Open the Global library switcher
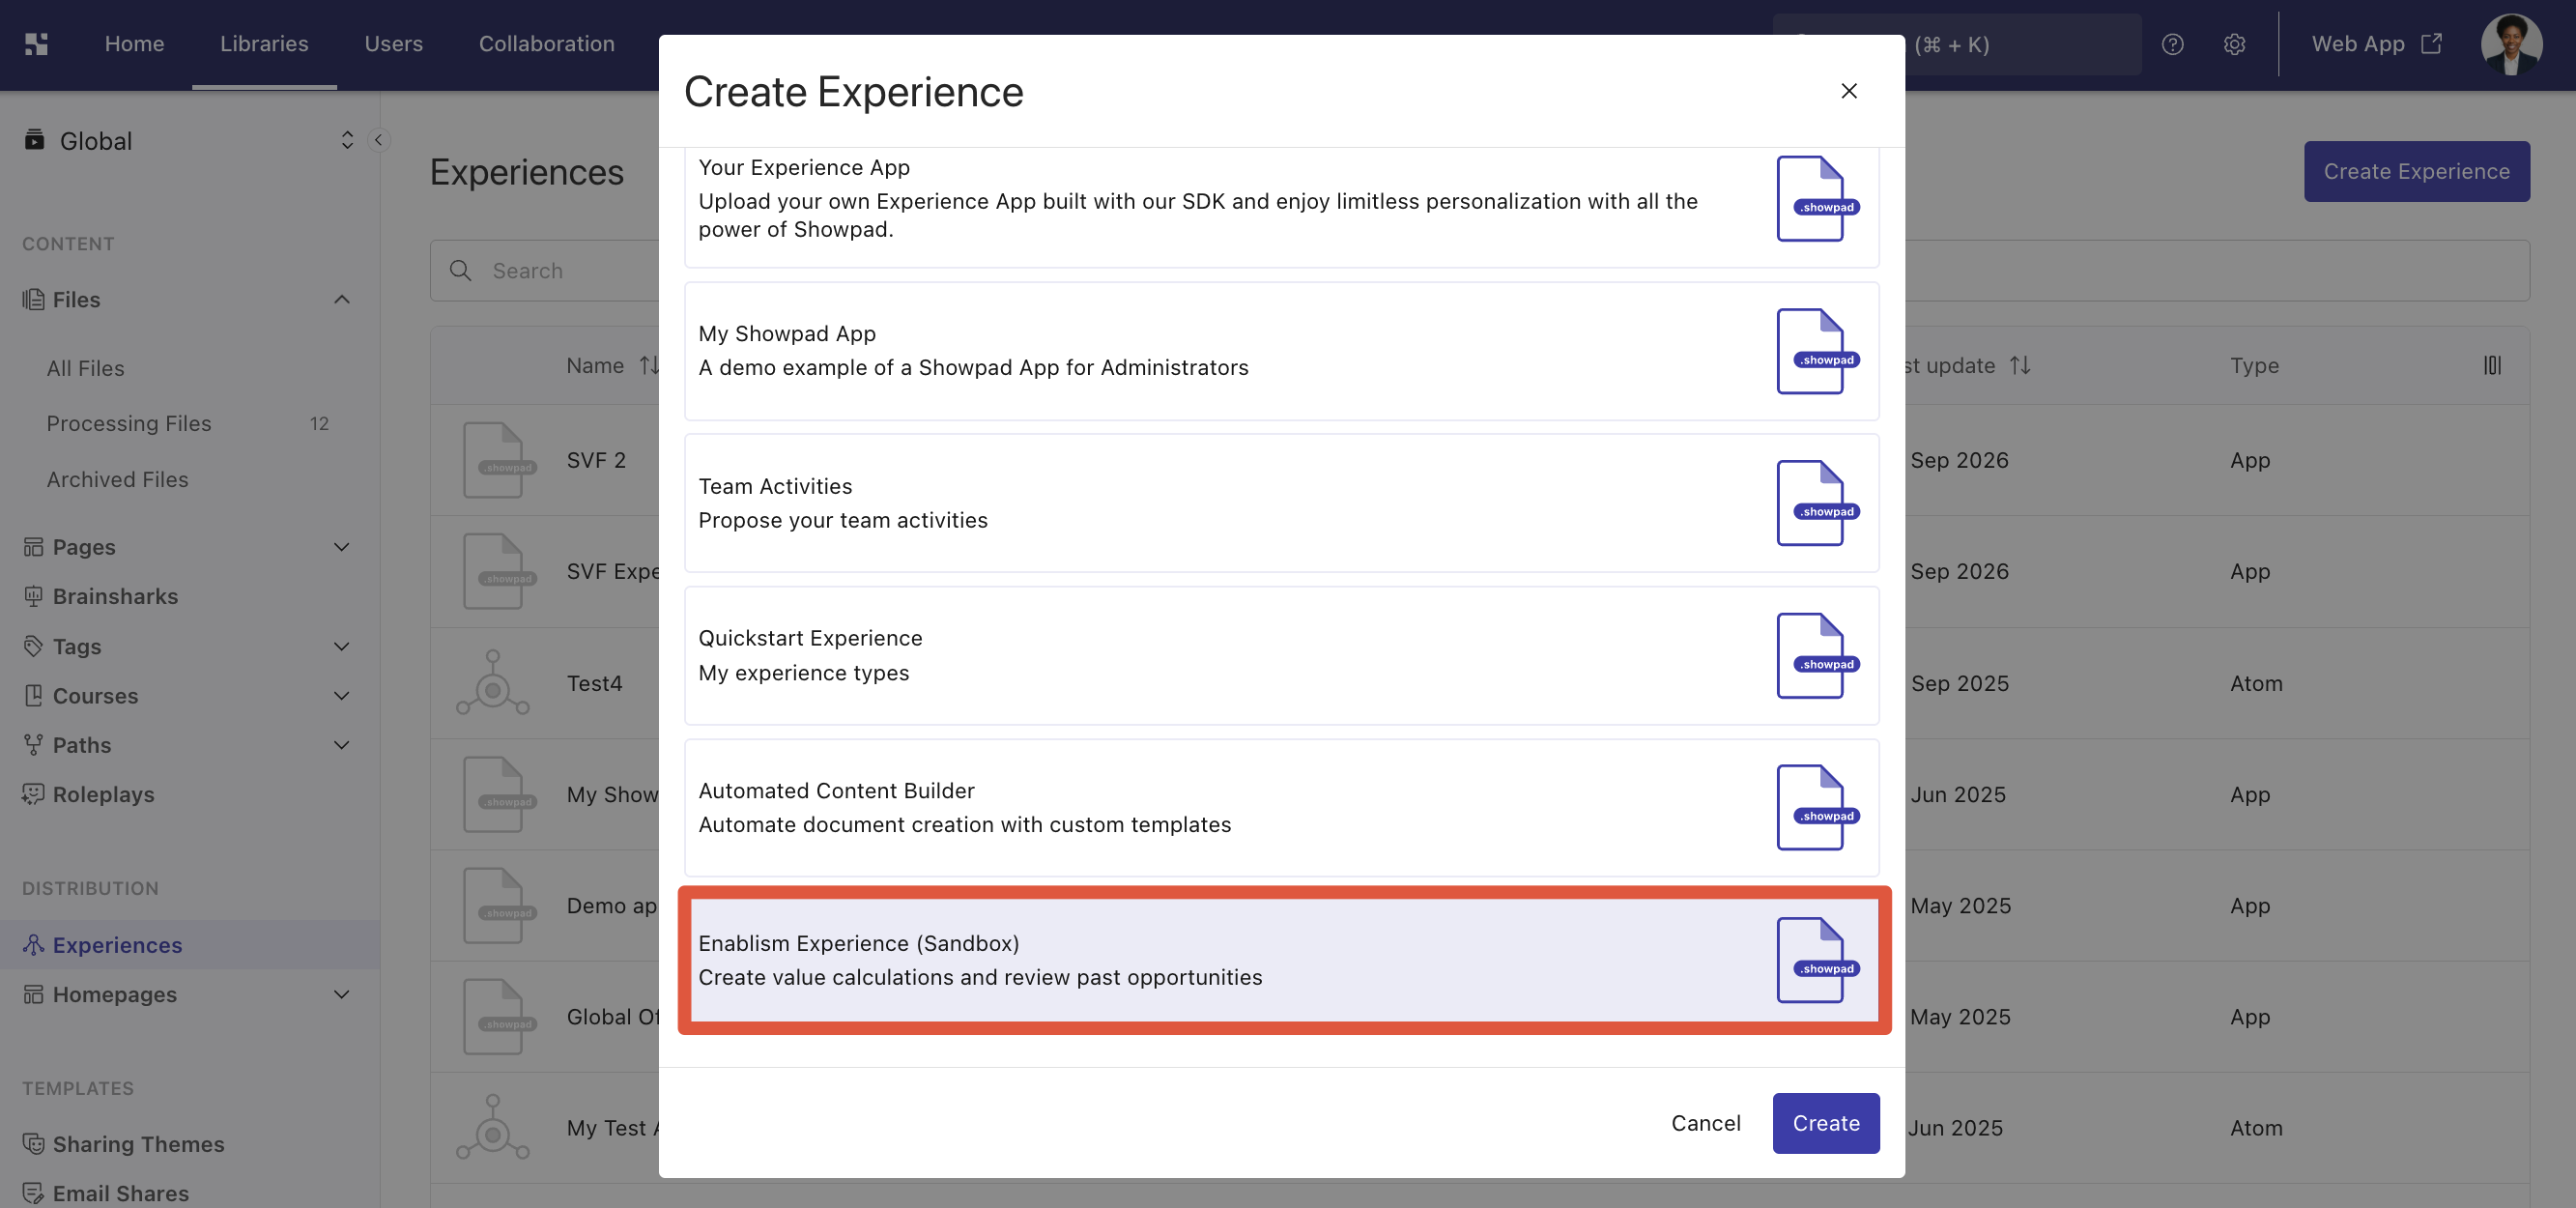The height and width of the screenshot is (1208, 2576). tap(190, 140)
